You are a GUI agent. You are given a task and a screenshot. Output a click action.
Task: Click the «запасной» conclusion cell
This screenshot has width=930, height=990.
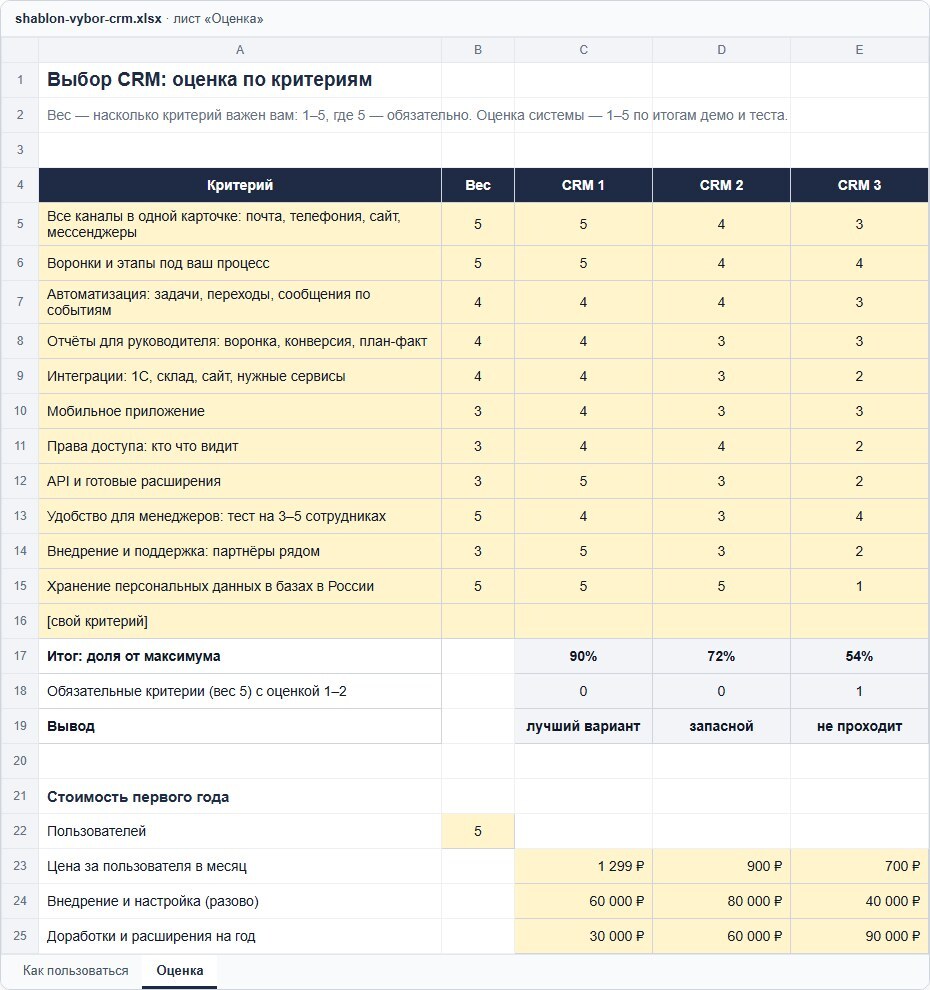click(721, 726)
